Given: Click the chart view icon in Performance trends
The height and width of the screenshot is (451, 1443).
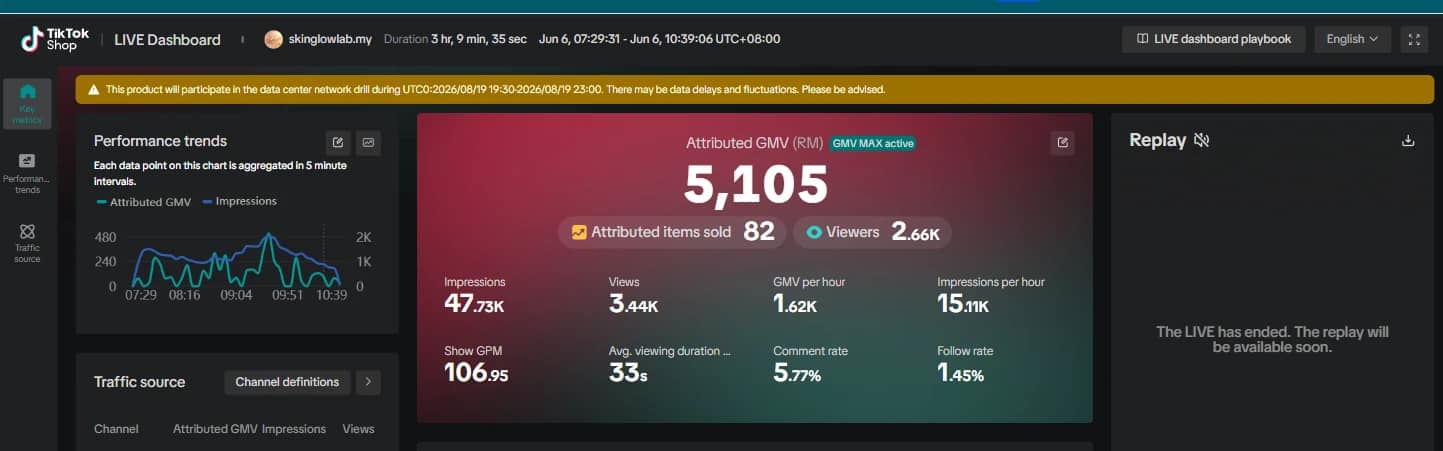Looking at the screenshot, I should click(368, 143).
